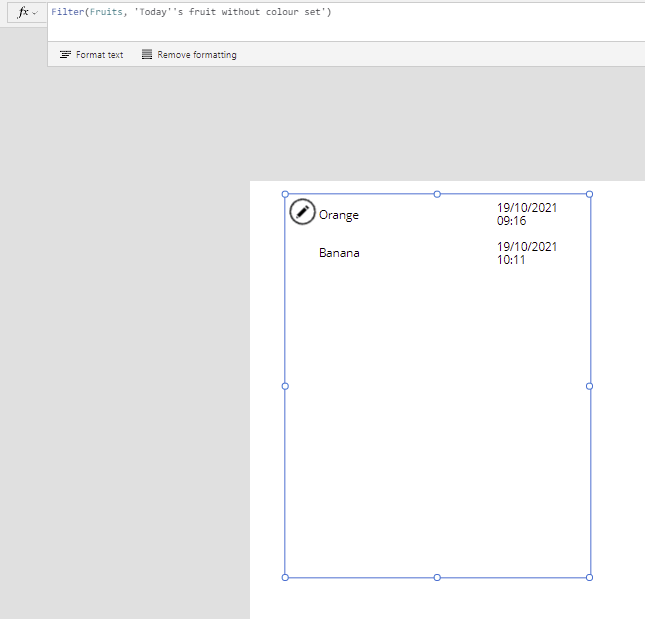The height and width of the screenshot is (619, 645).
Task: Click the 19/10/2021 09:16 date label
Action: (527, 214)
